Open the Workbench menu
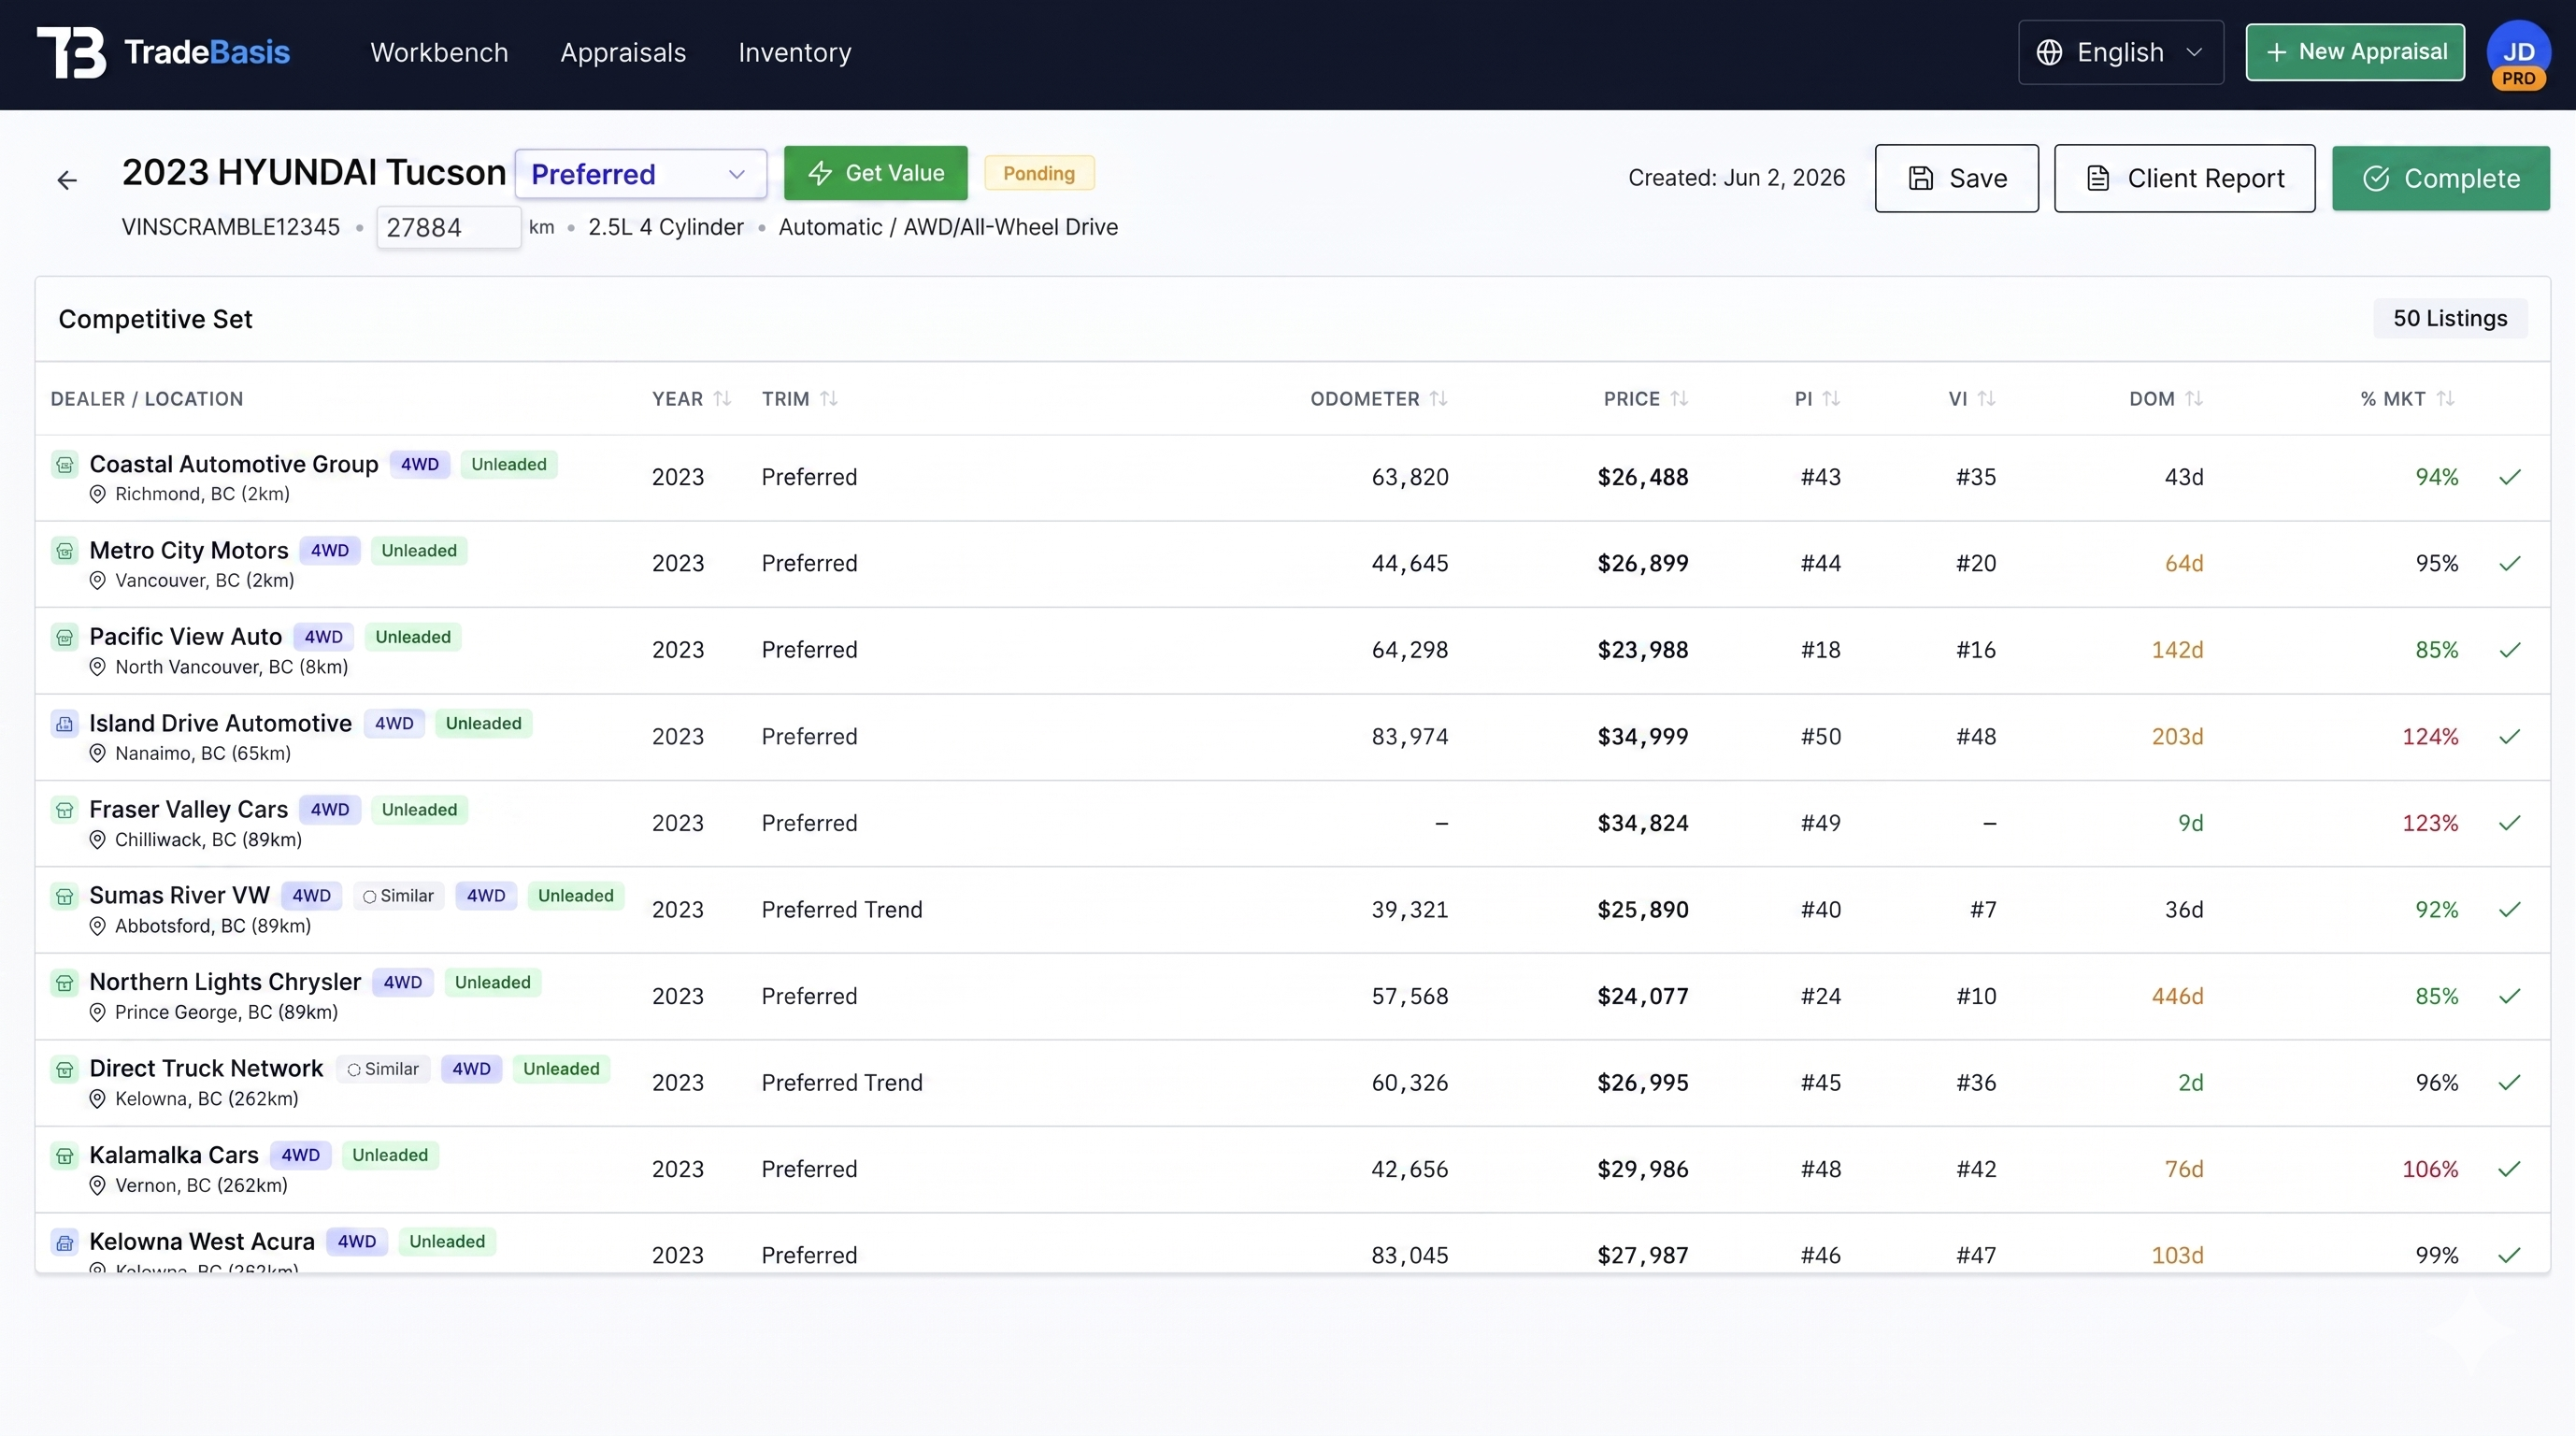The image size is (2576, 1436). tap(439, 52)
